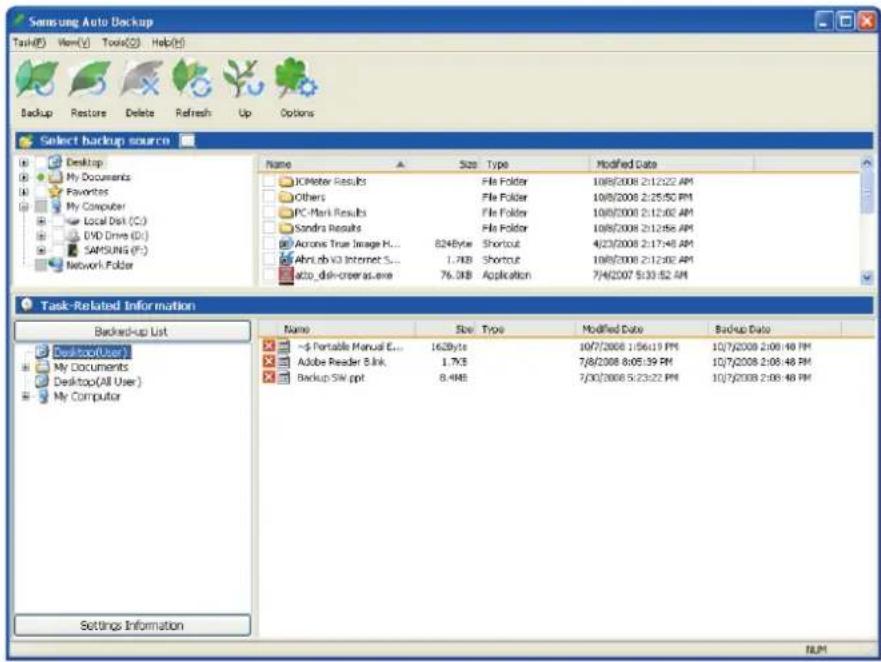The height and width of the screenshot is (662, 881).
Task: Expand the SAMSUNG (F:) node
Action: coord(41,250)
